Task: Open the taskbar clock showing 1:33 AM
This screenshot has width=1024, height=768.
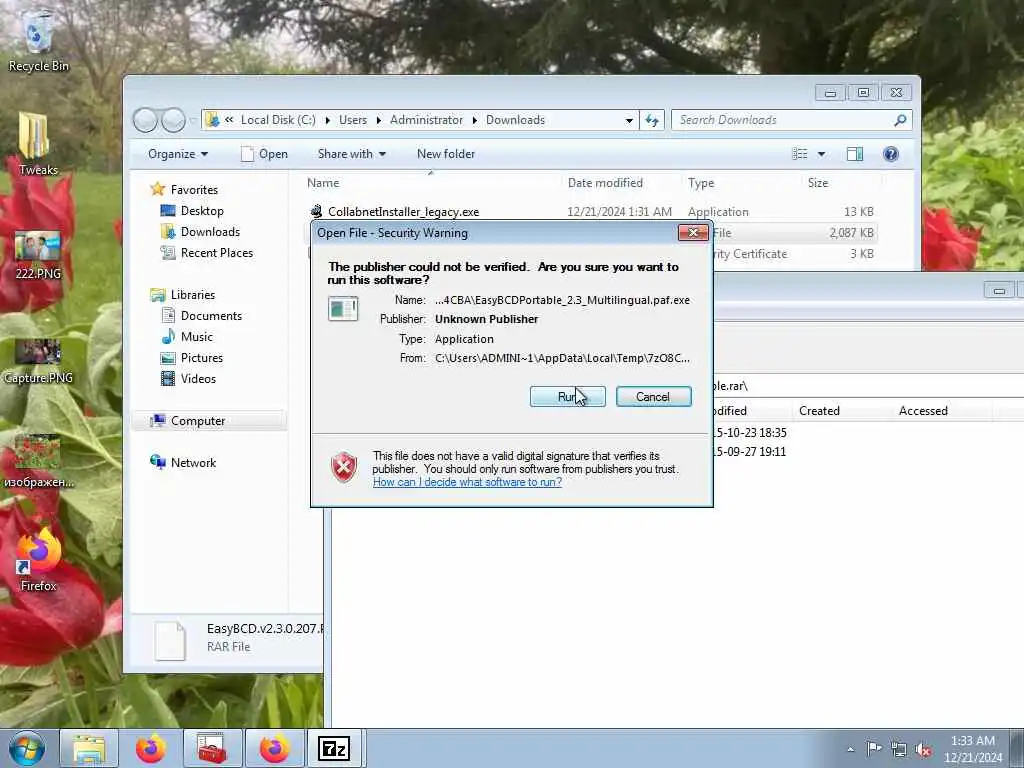Action: point(972,749)
